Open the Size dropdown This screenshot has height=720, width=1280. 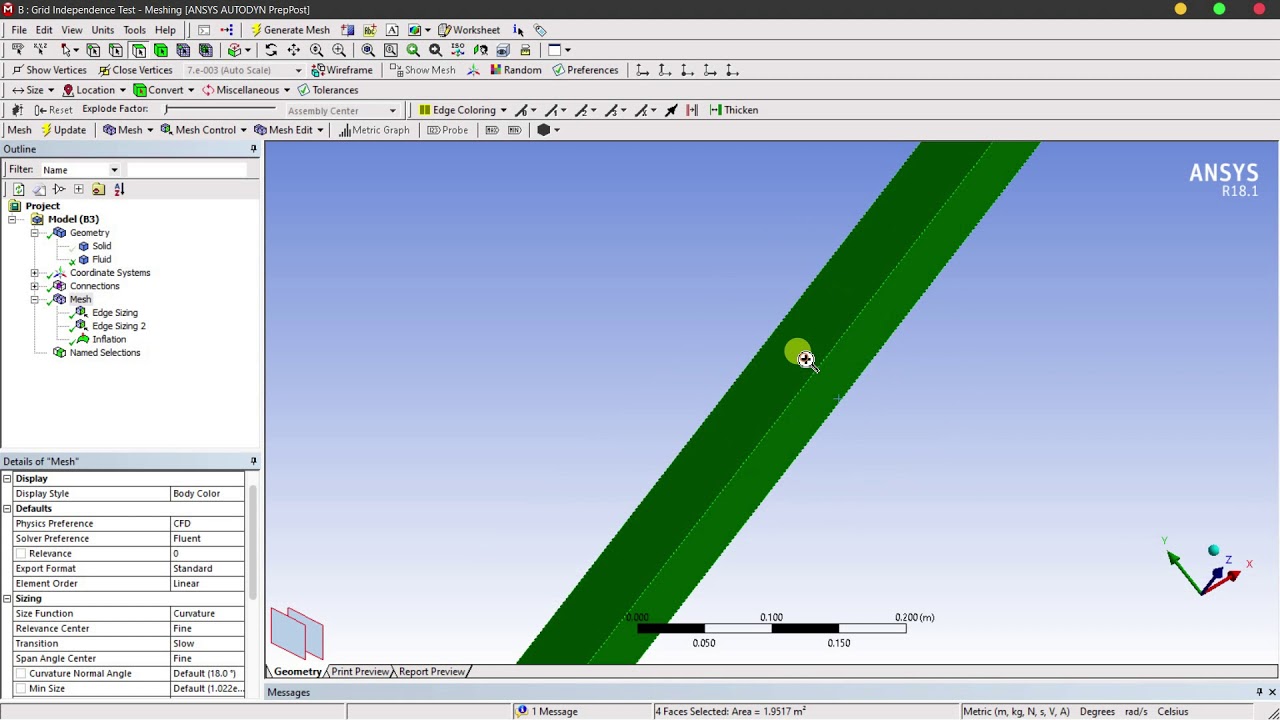[33, 90]
